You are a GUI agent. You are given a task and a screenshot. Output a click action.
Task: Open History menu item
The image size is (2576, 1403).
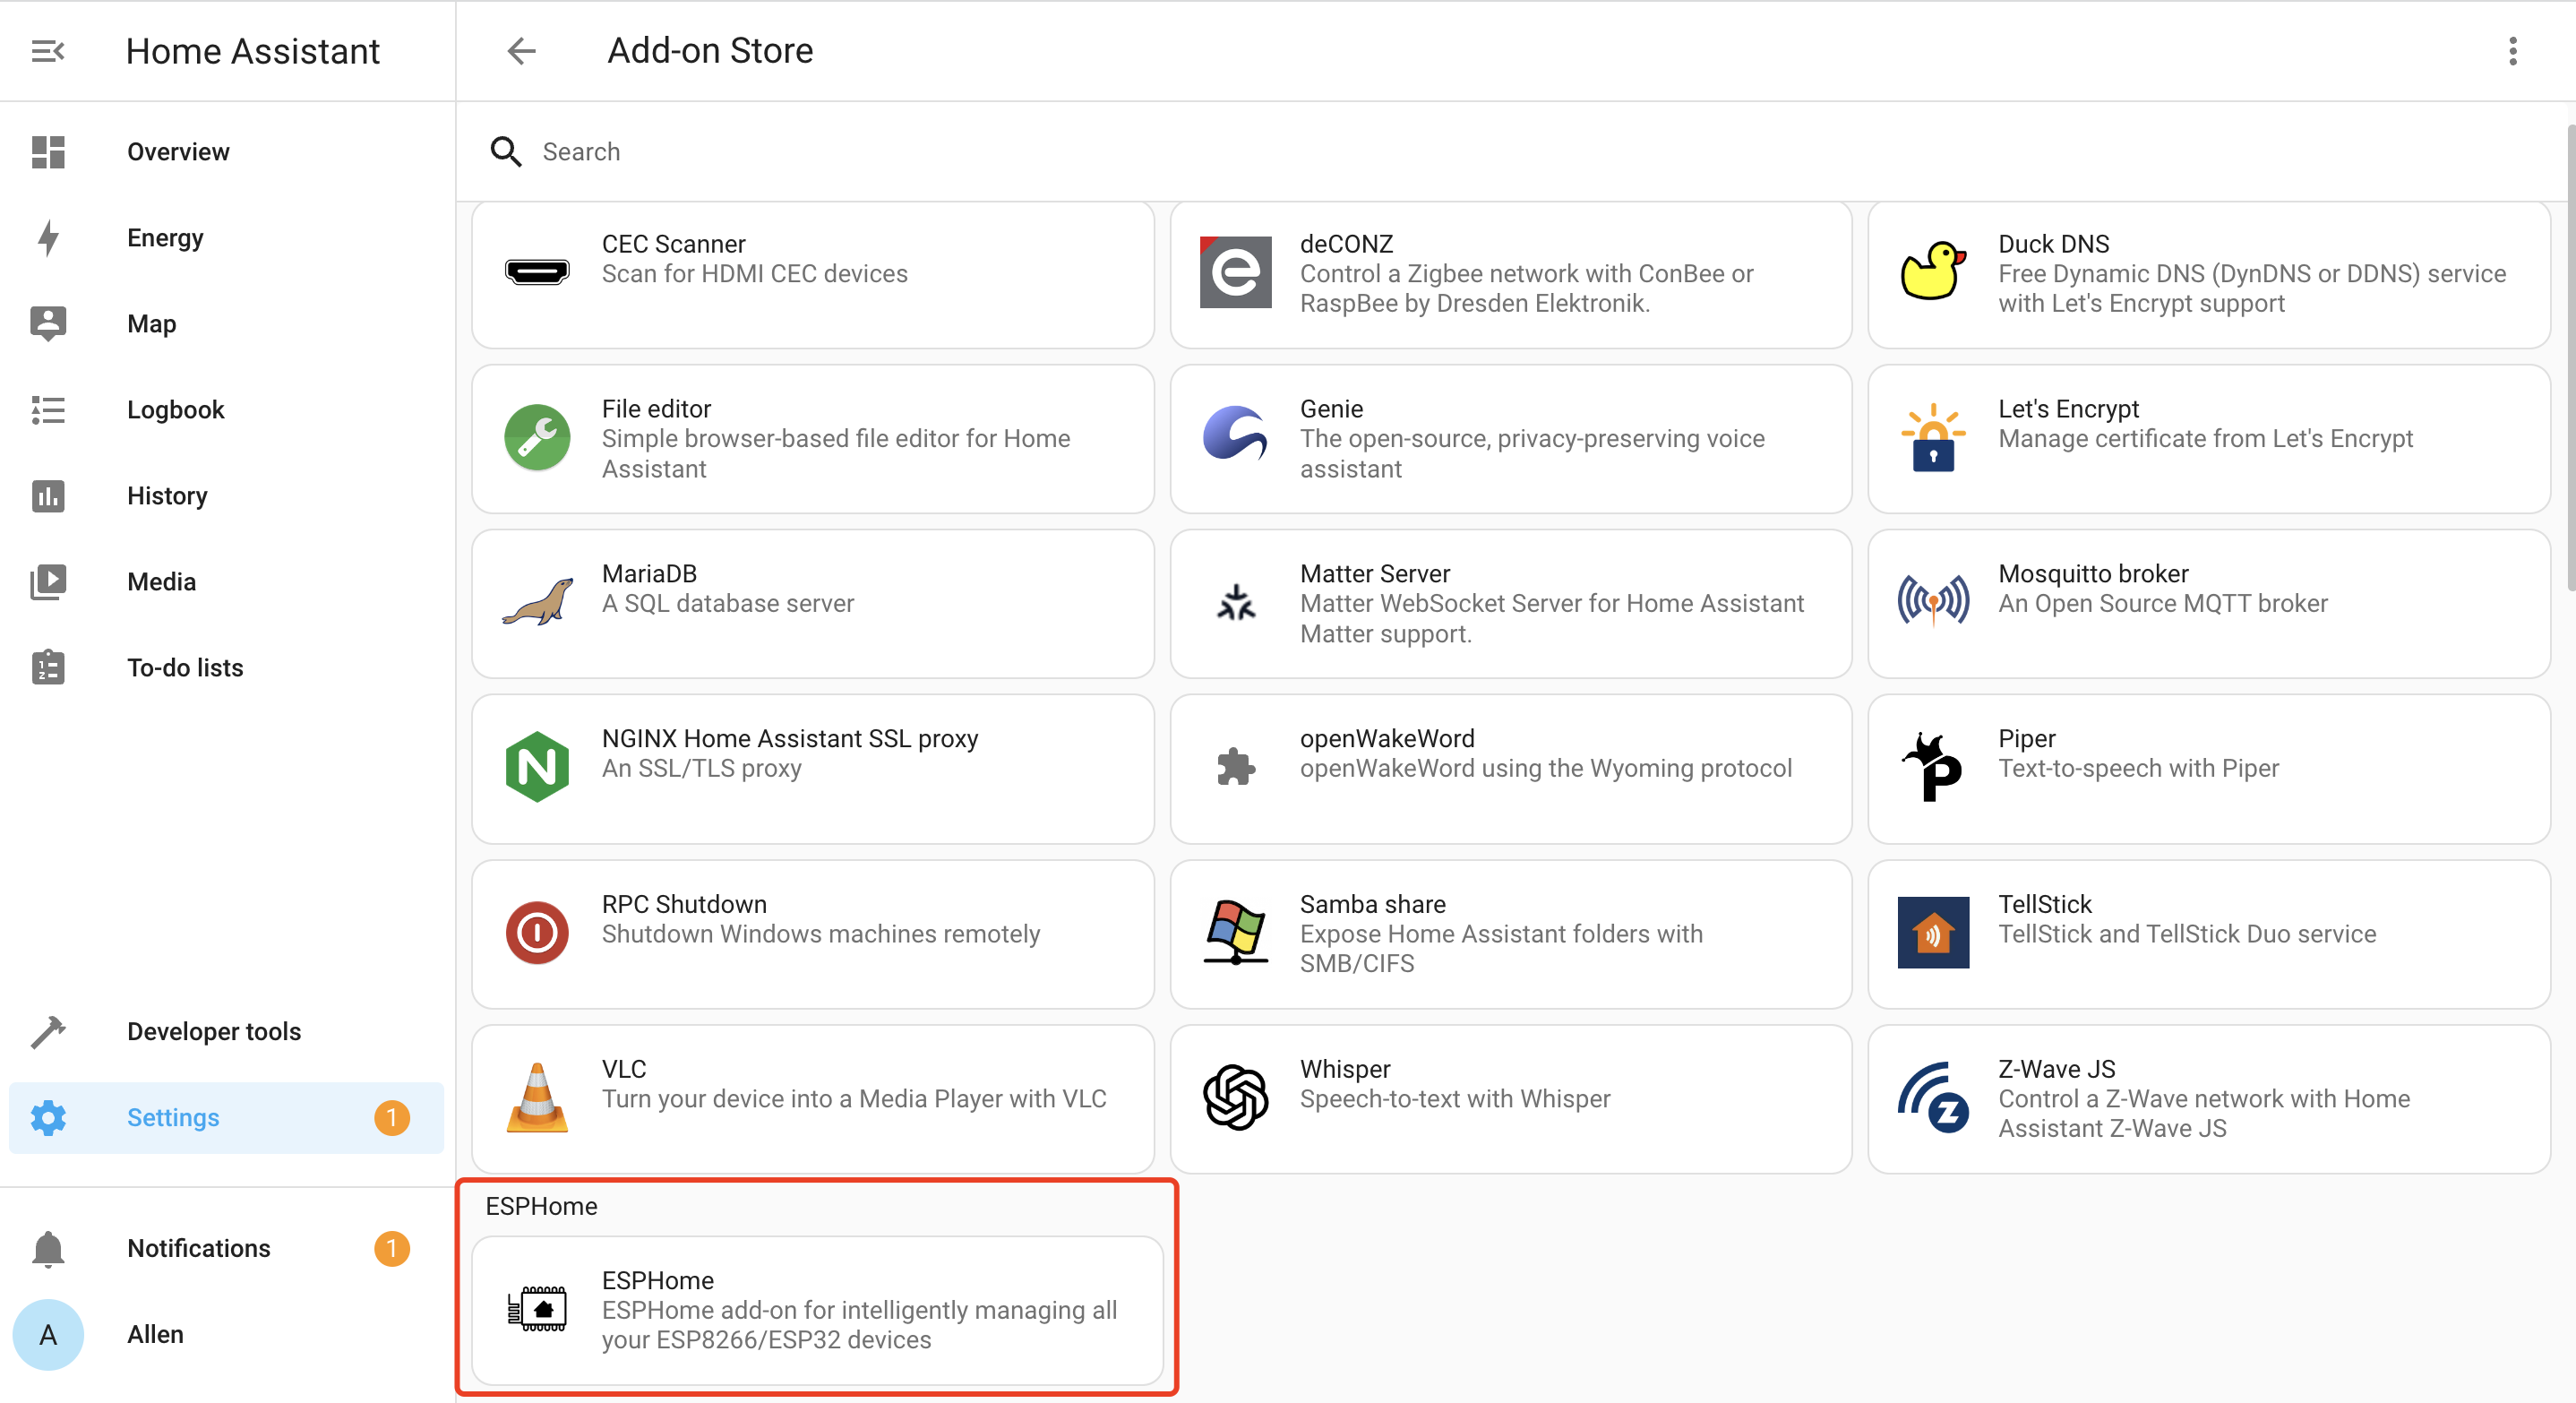(167, 496)
